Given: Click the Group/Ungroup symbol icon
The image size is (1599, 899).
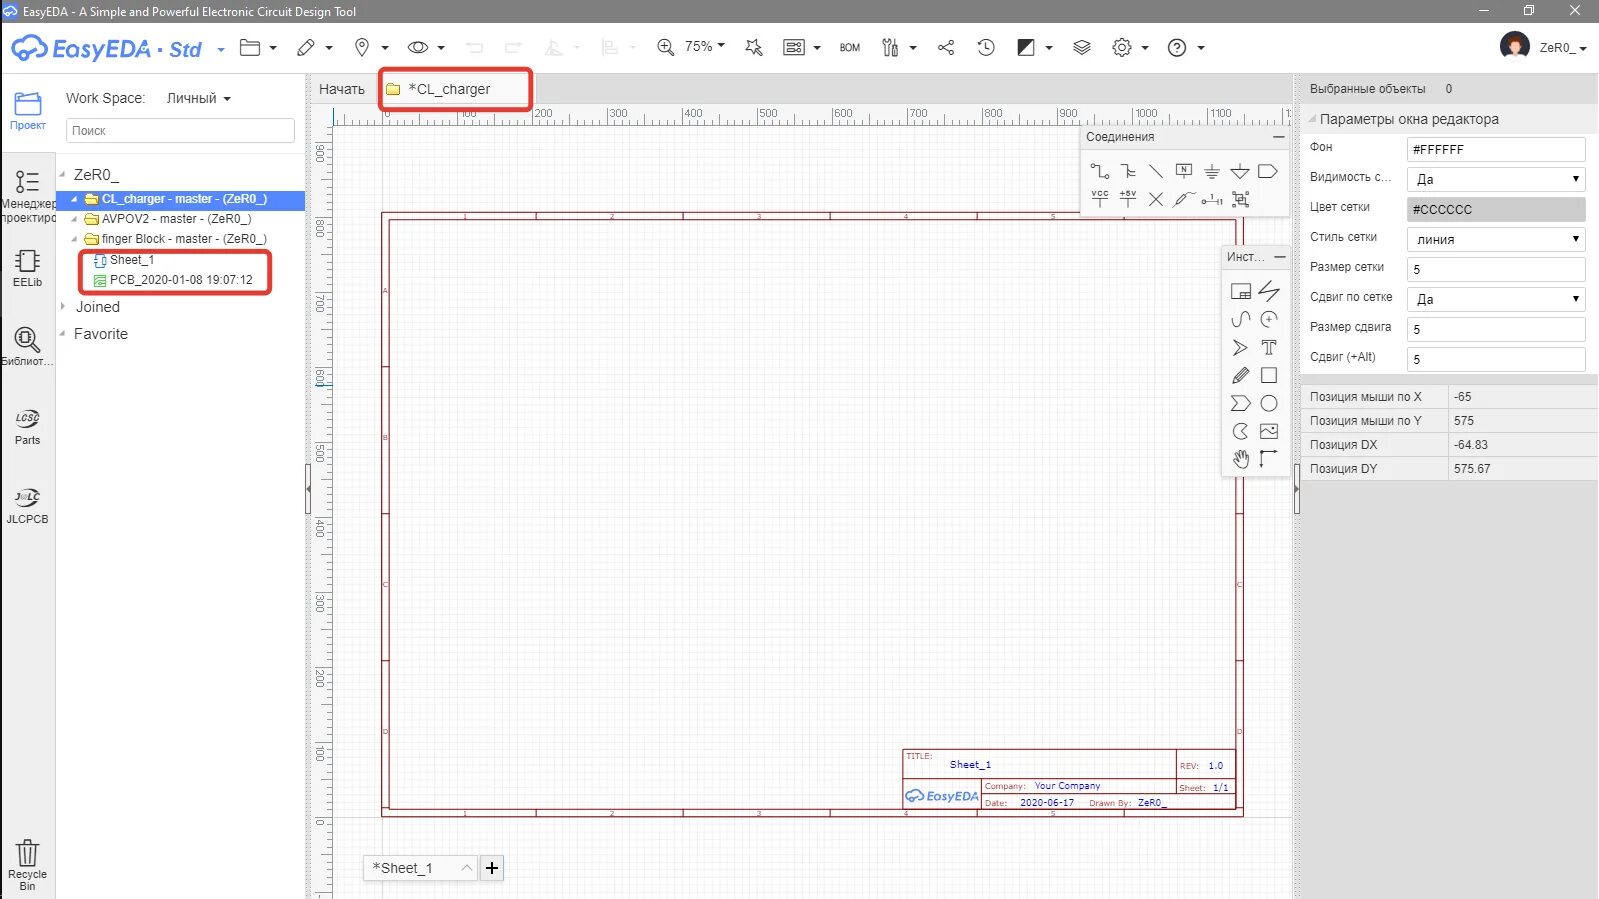Looking at the screenshot, I should (x=1241, y=199).
